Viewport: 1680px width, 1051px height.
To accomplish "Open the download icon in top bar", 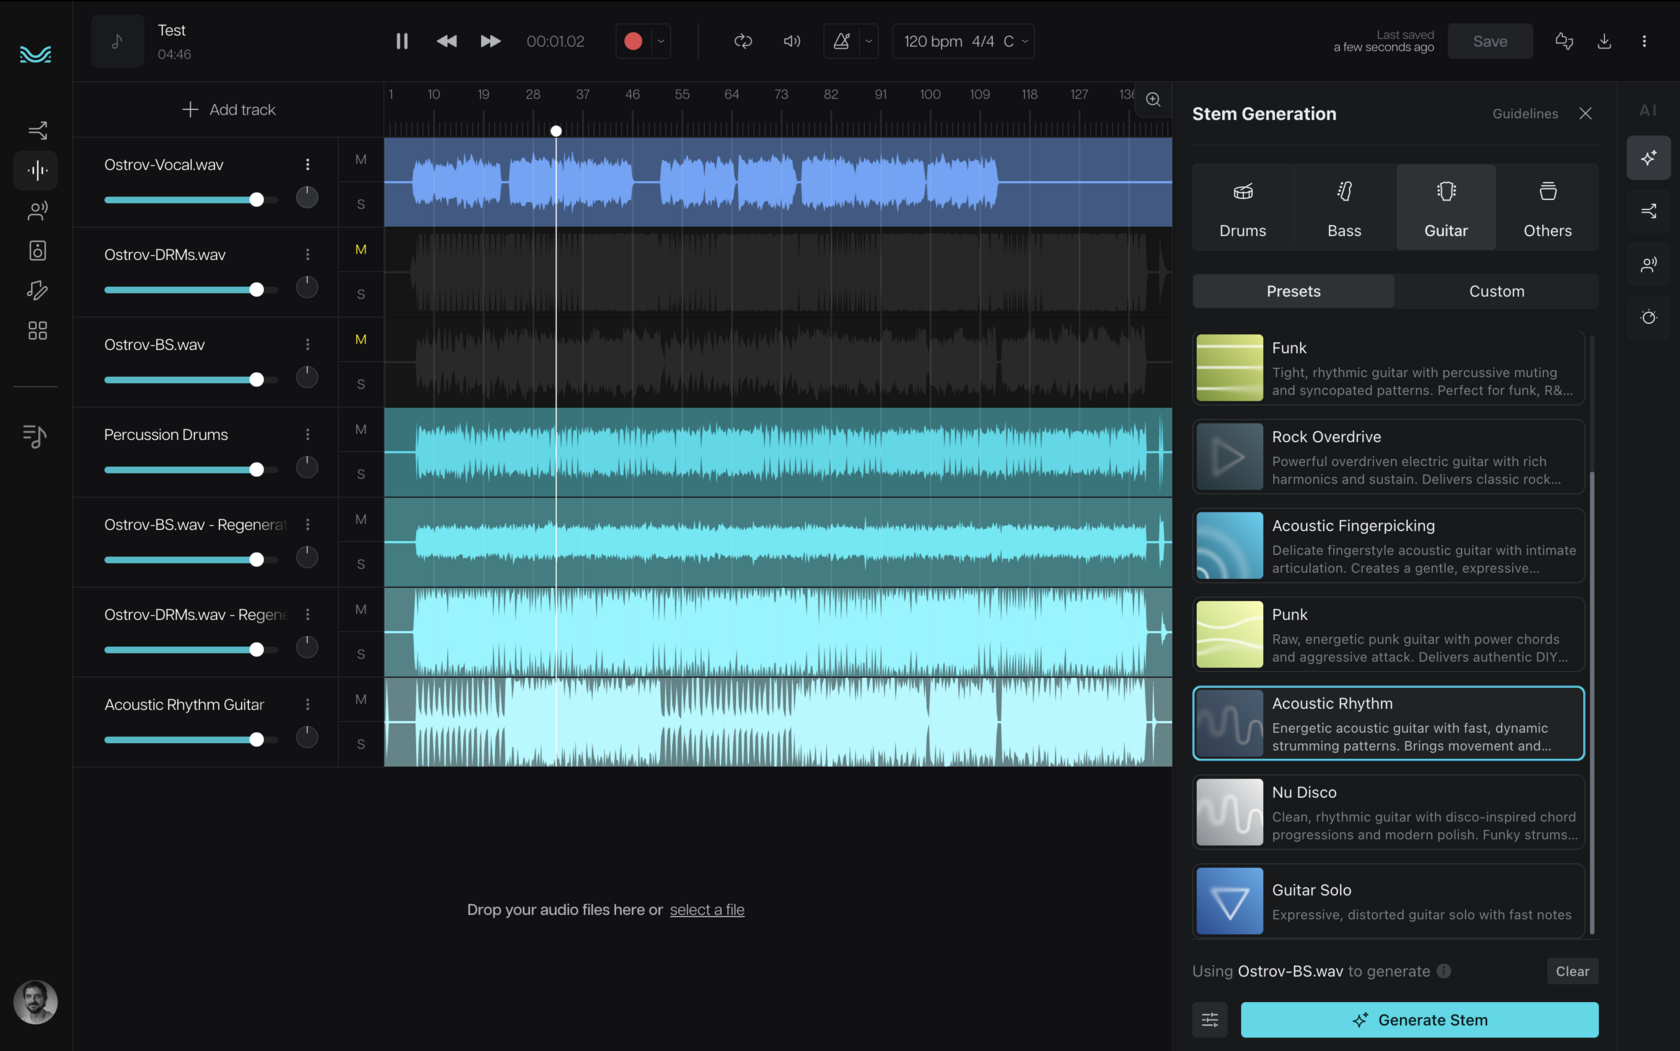I will pos(1604,41).
